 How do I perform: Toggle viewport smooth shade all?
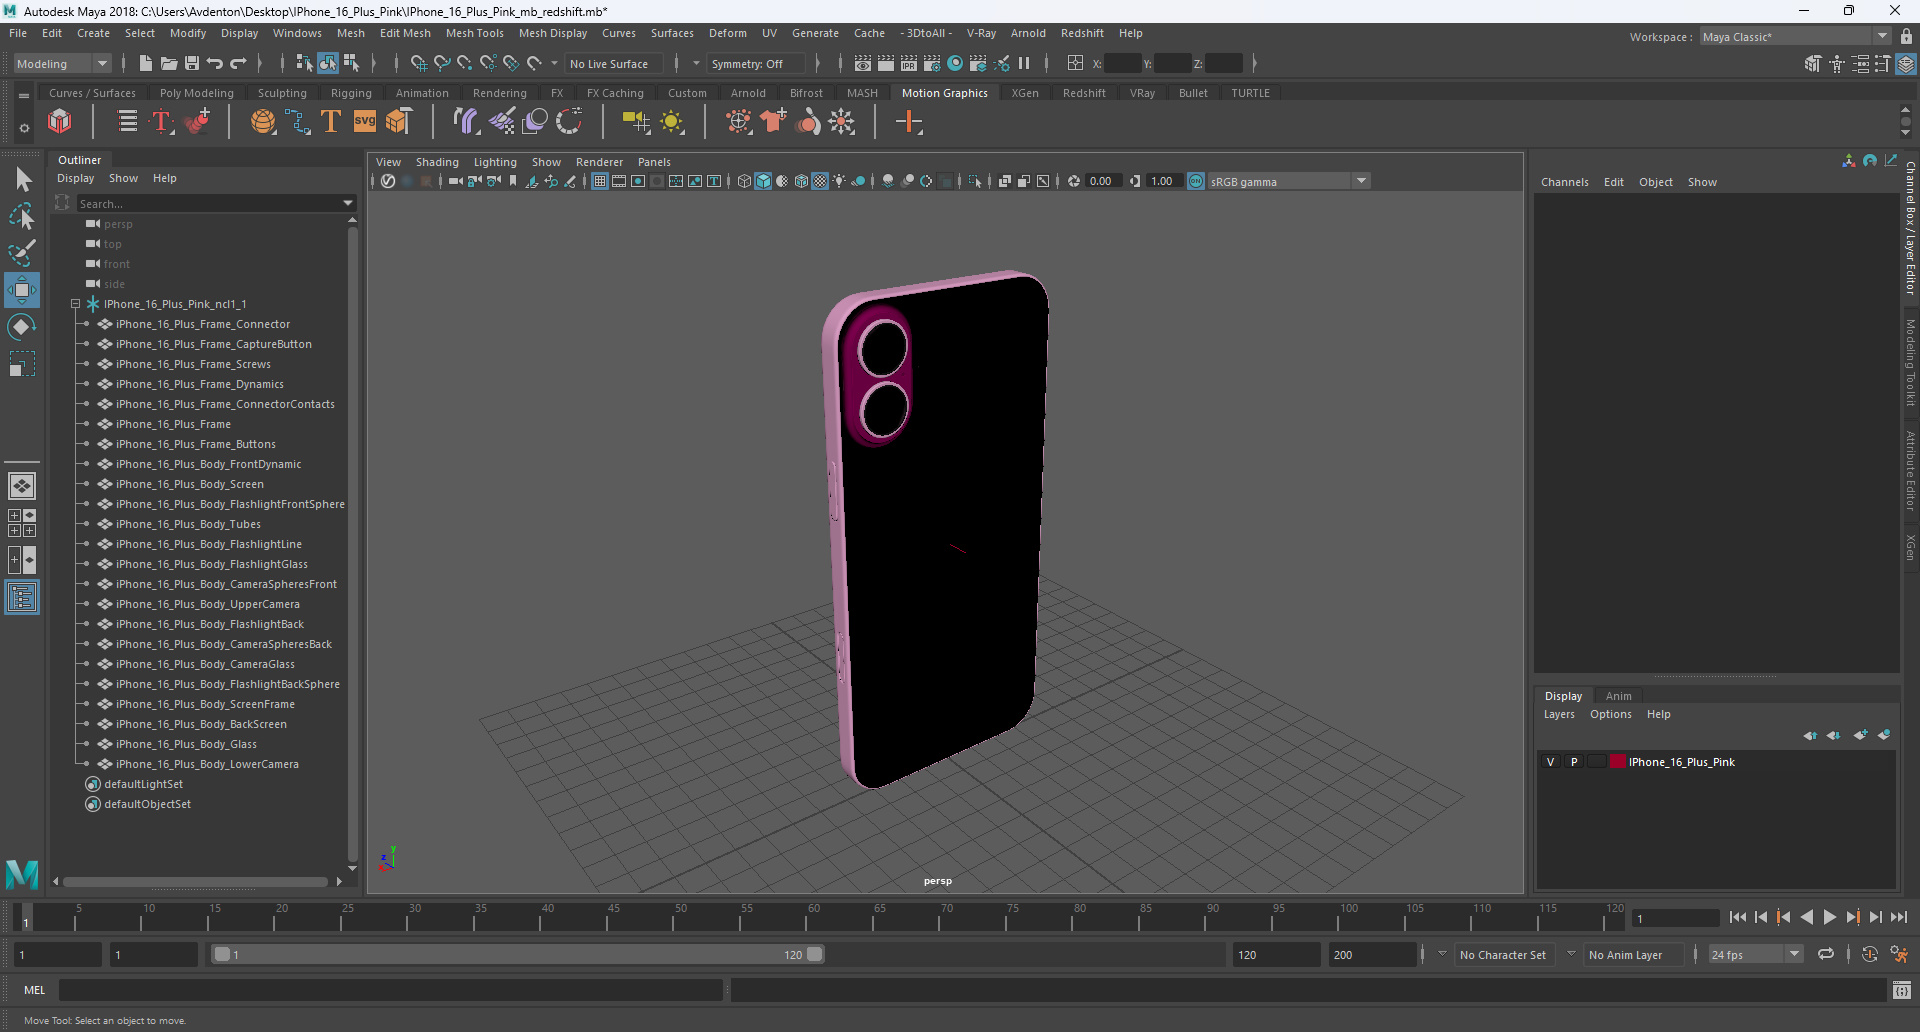pos(763,181)
